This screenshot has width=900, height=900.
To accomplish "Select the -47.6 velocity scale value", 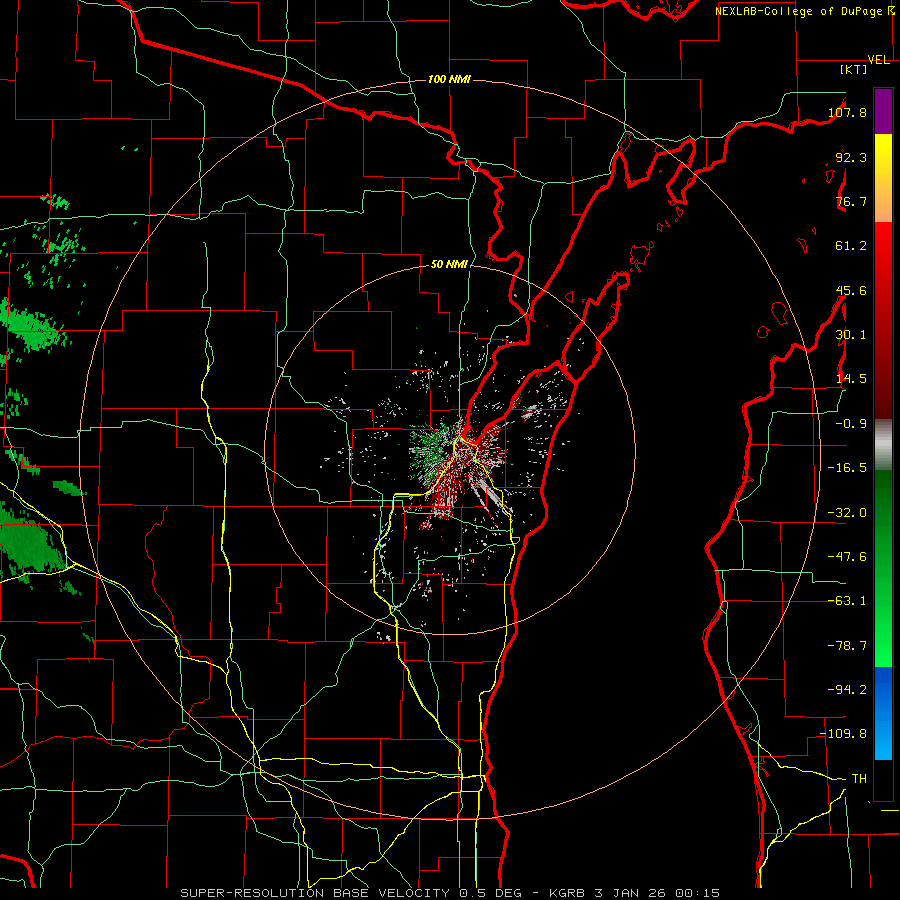I will pyautogui.click(x=847, y=557).
